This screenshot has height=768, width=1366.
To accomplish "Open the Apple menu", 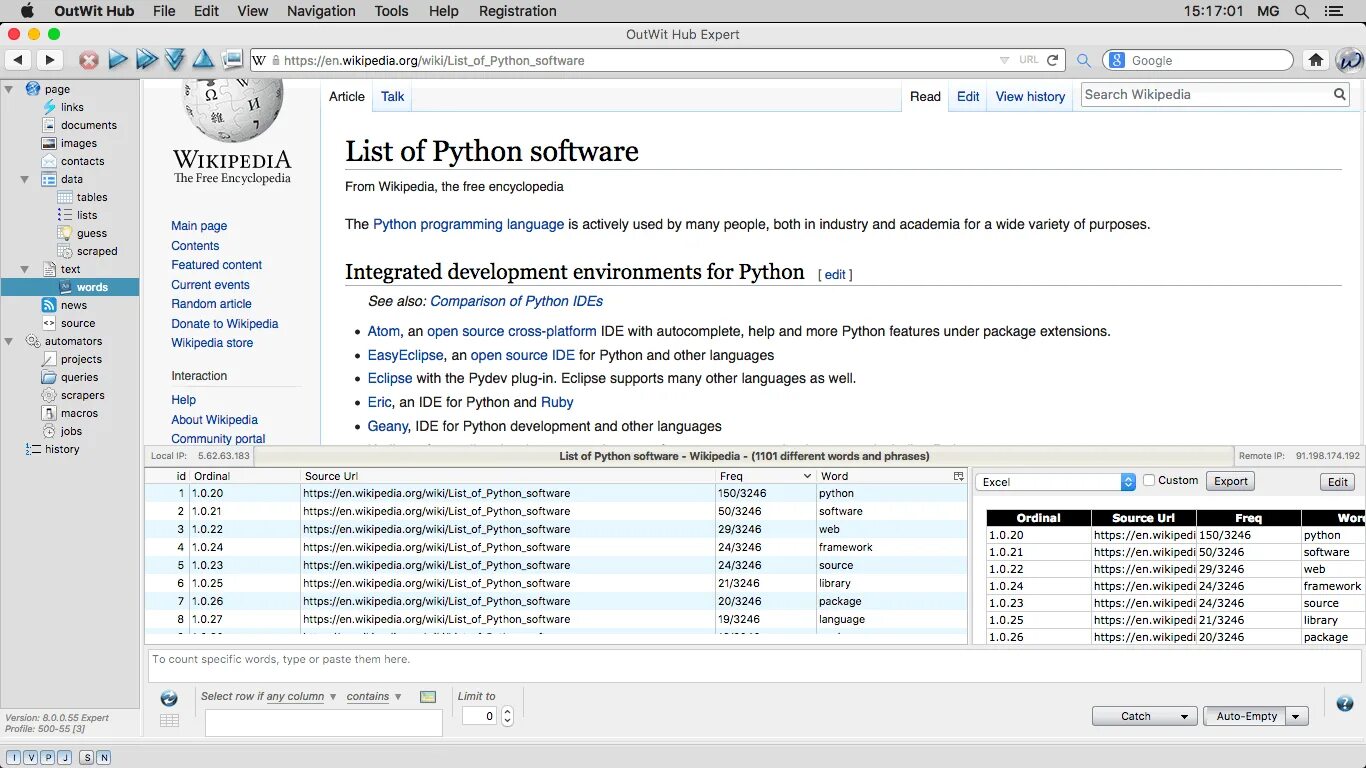I will (27, 11).
